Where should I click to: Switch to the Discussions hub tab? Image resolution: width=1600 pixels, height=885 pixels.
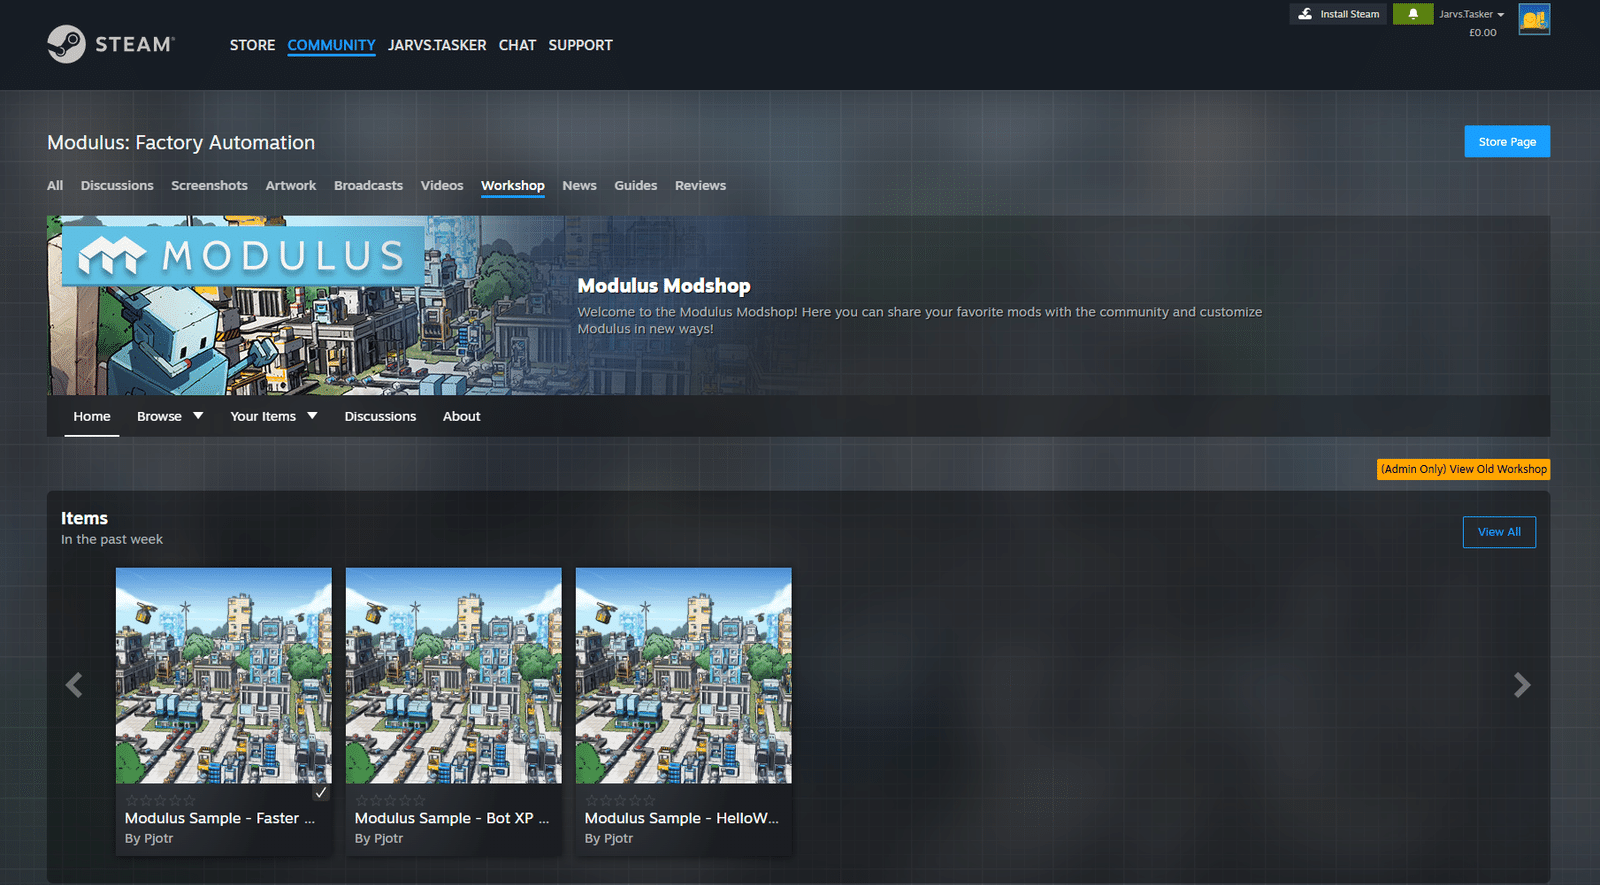(117, 186)
